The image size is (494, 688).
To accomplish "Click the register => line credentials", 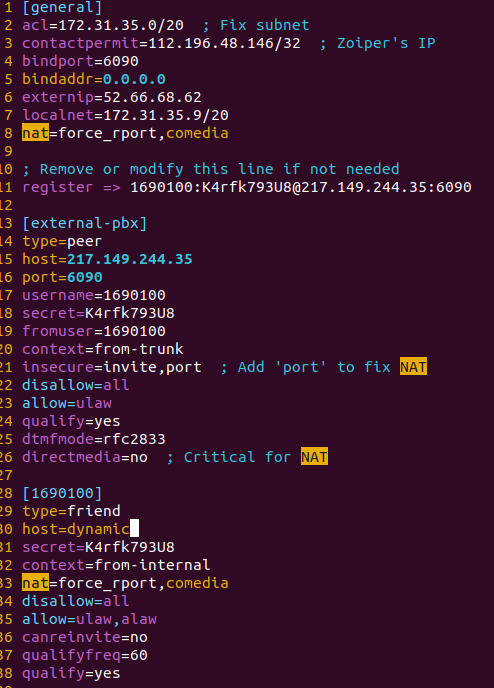I will point(301,187).
